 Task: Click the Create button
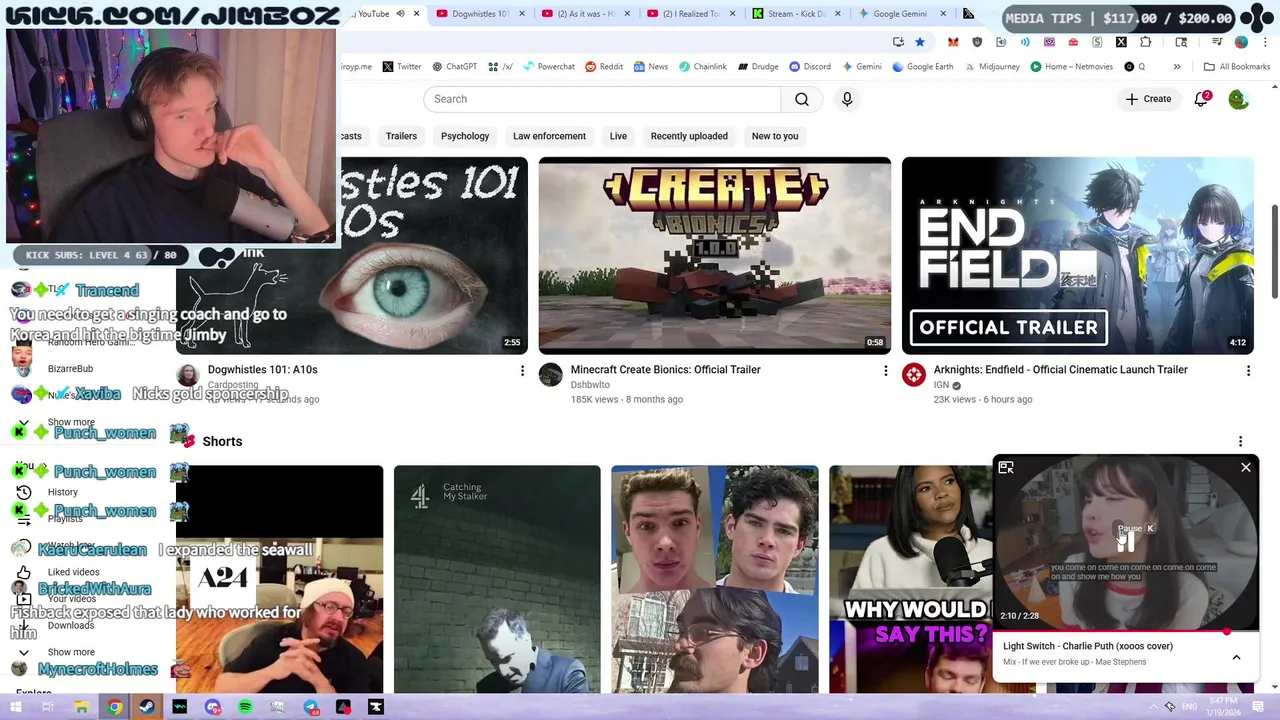pyautogui.click(x=1148, y=99)
